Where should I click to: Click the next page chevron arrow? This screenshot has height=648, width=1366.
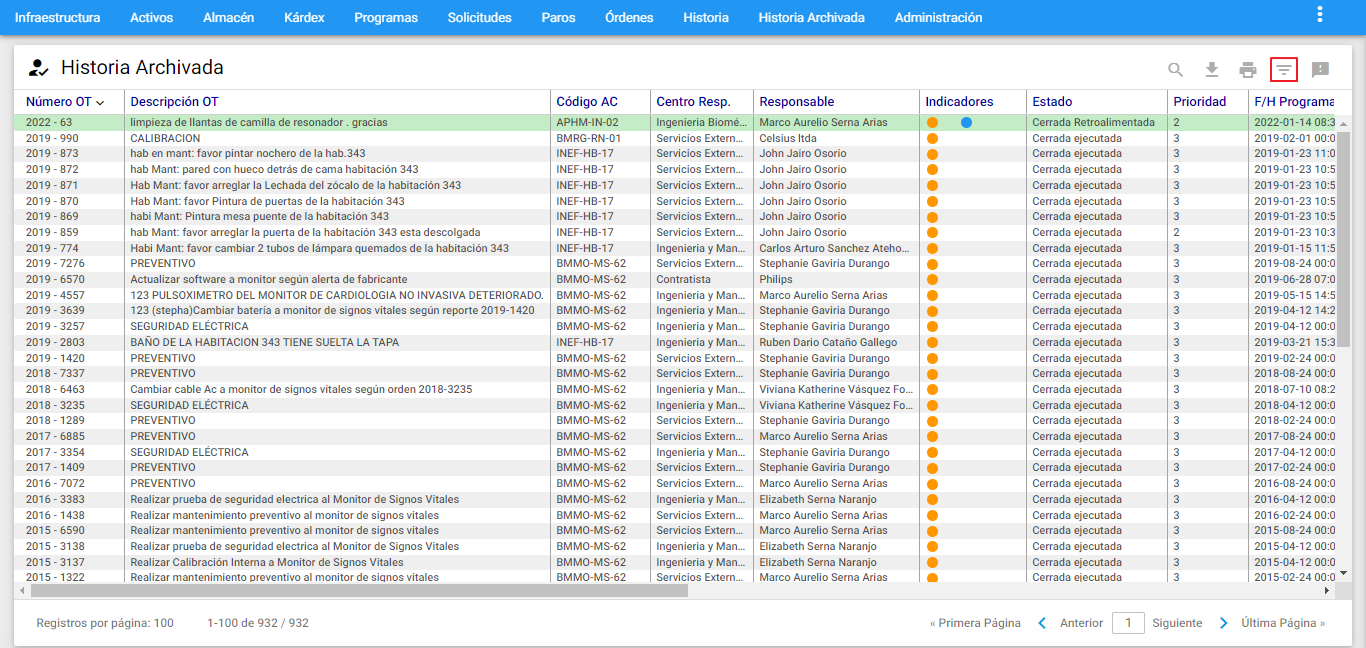coord(1224,623)
